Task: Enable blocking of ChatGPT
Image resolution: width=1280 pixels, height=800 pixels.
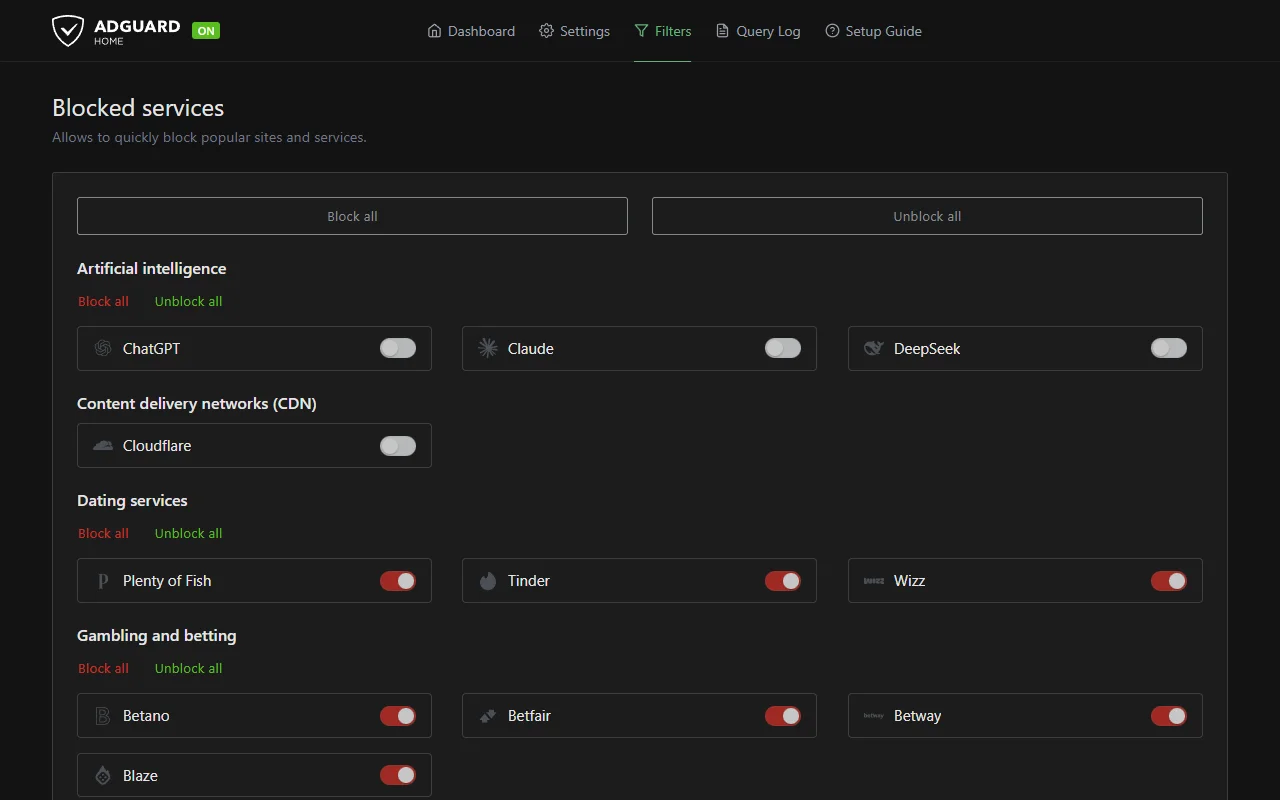Action: 398,348
